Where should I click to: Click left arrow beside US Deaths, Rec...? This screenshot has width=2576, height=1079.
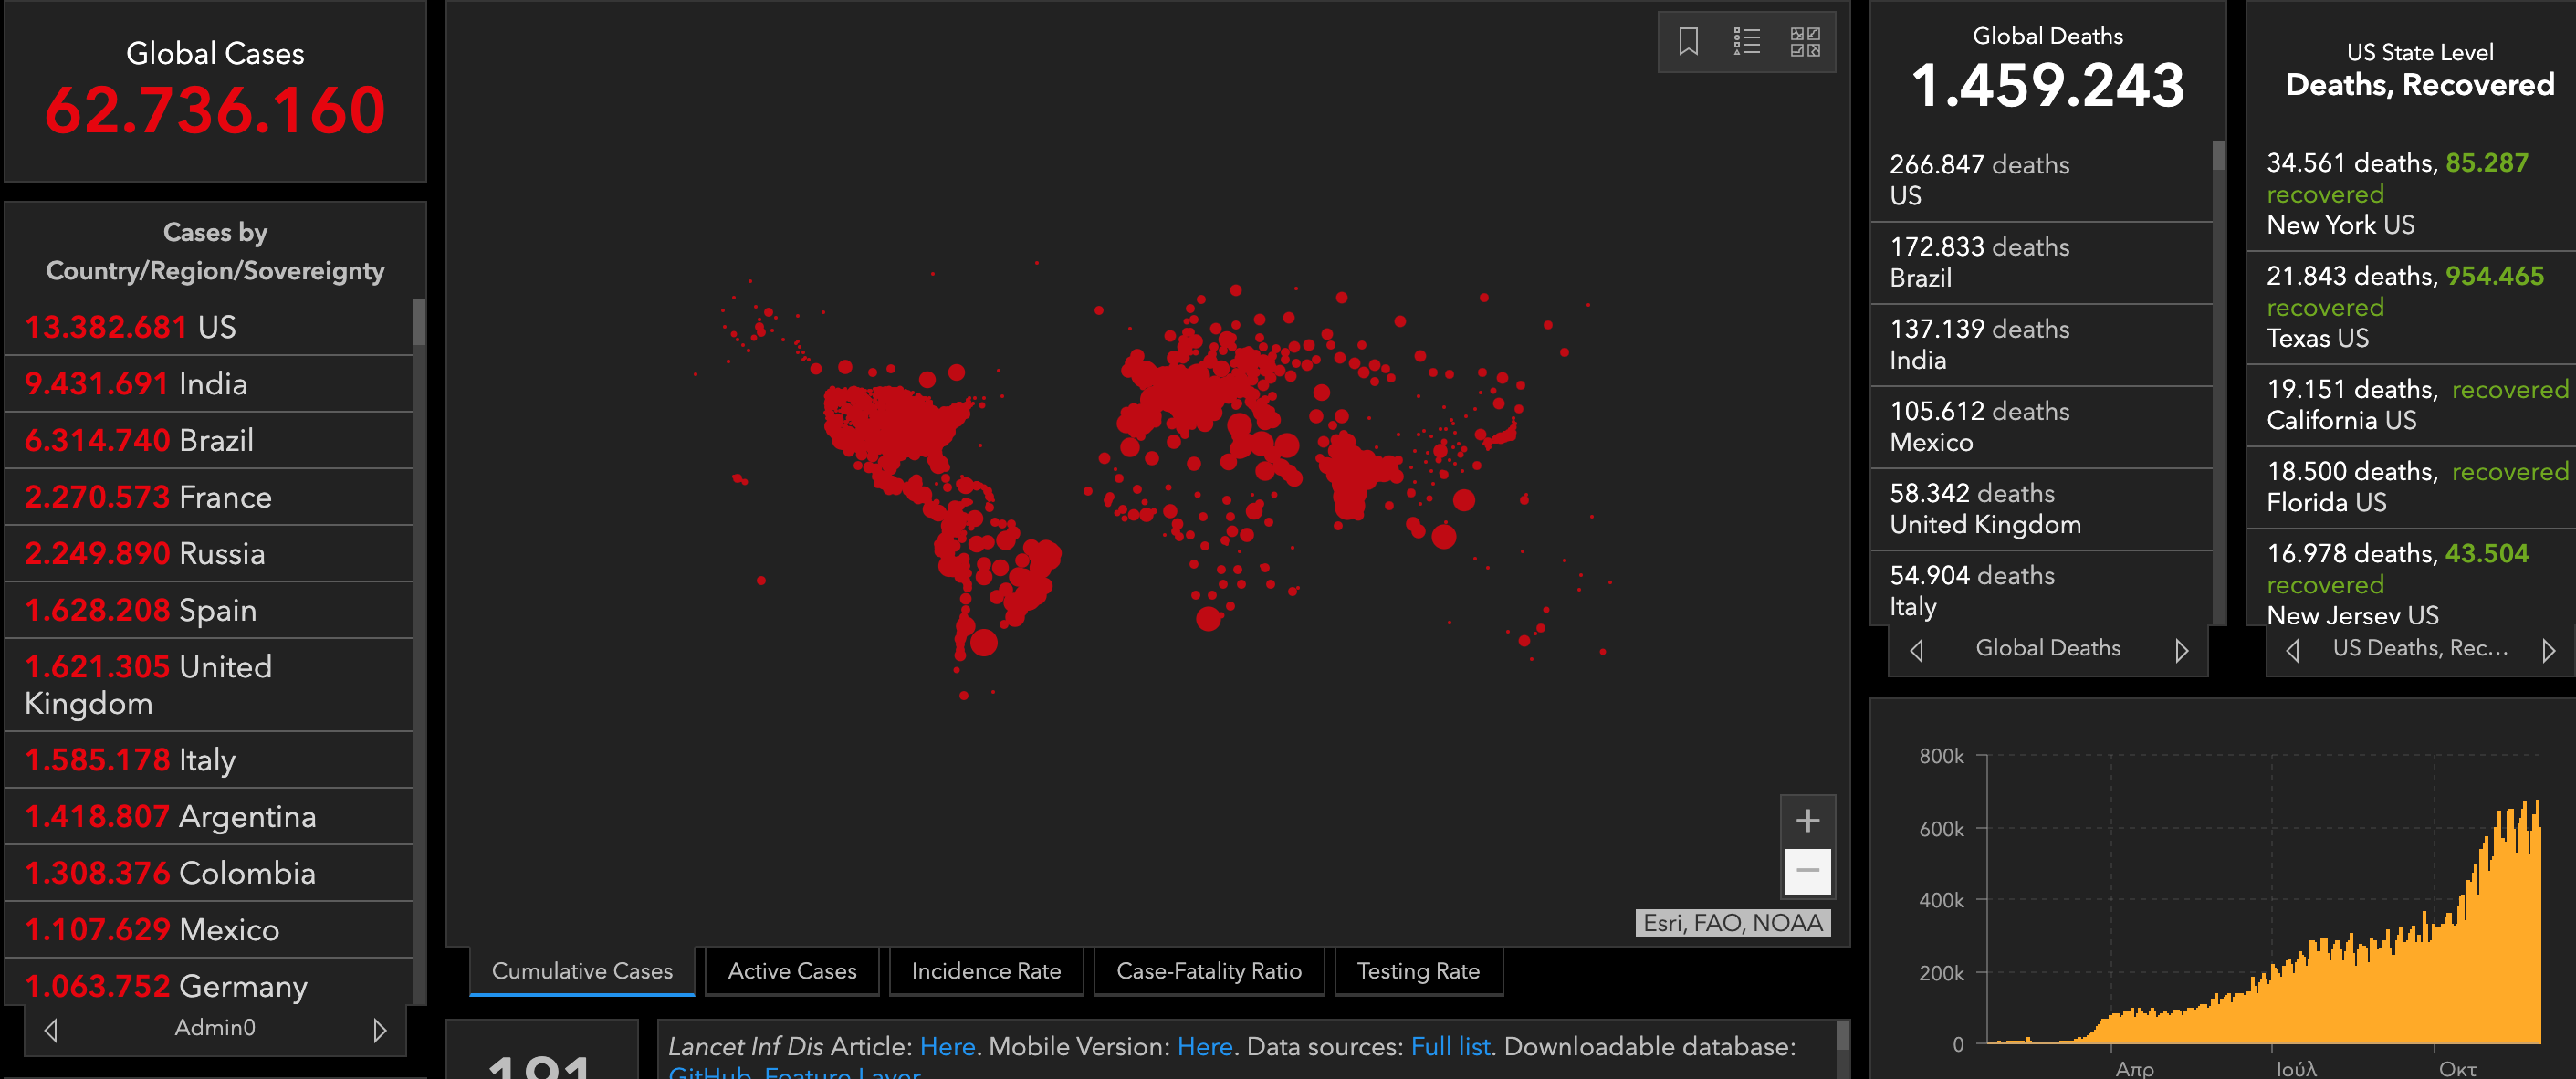(x=2293, y=650)
